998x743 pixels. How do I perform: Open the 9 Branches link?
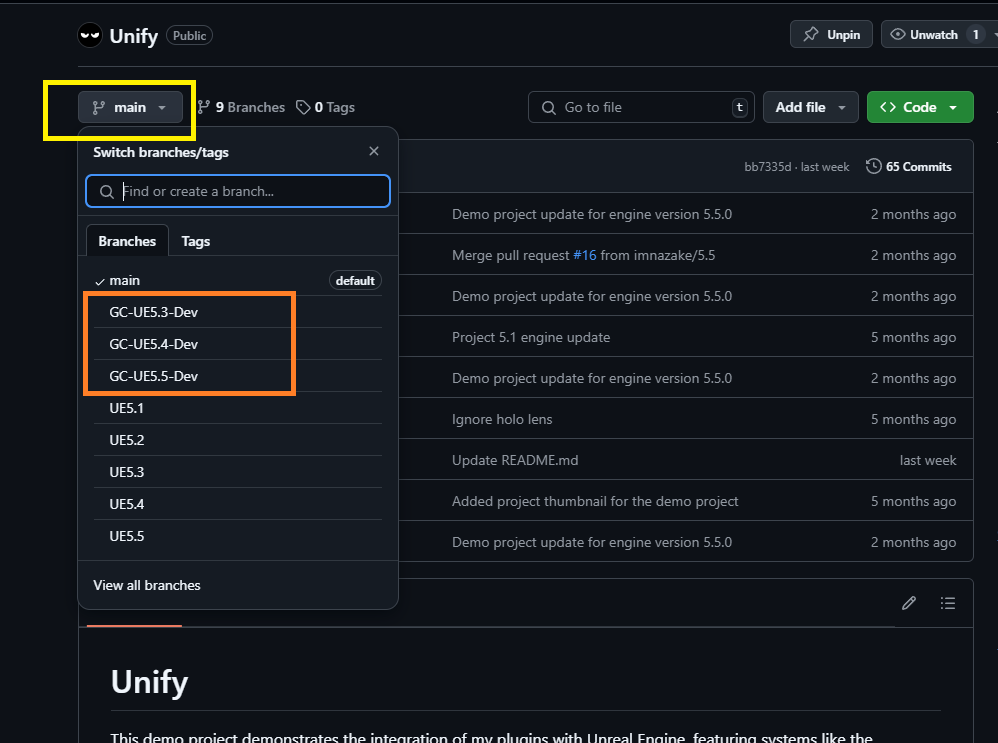coord(241,107)
